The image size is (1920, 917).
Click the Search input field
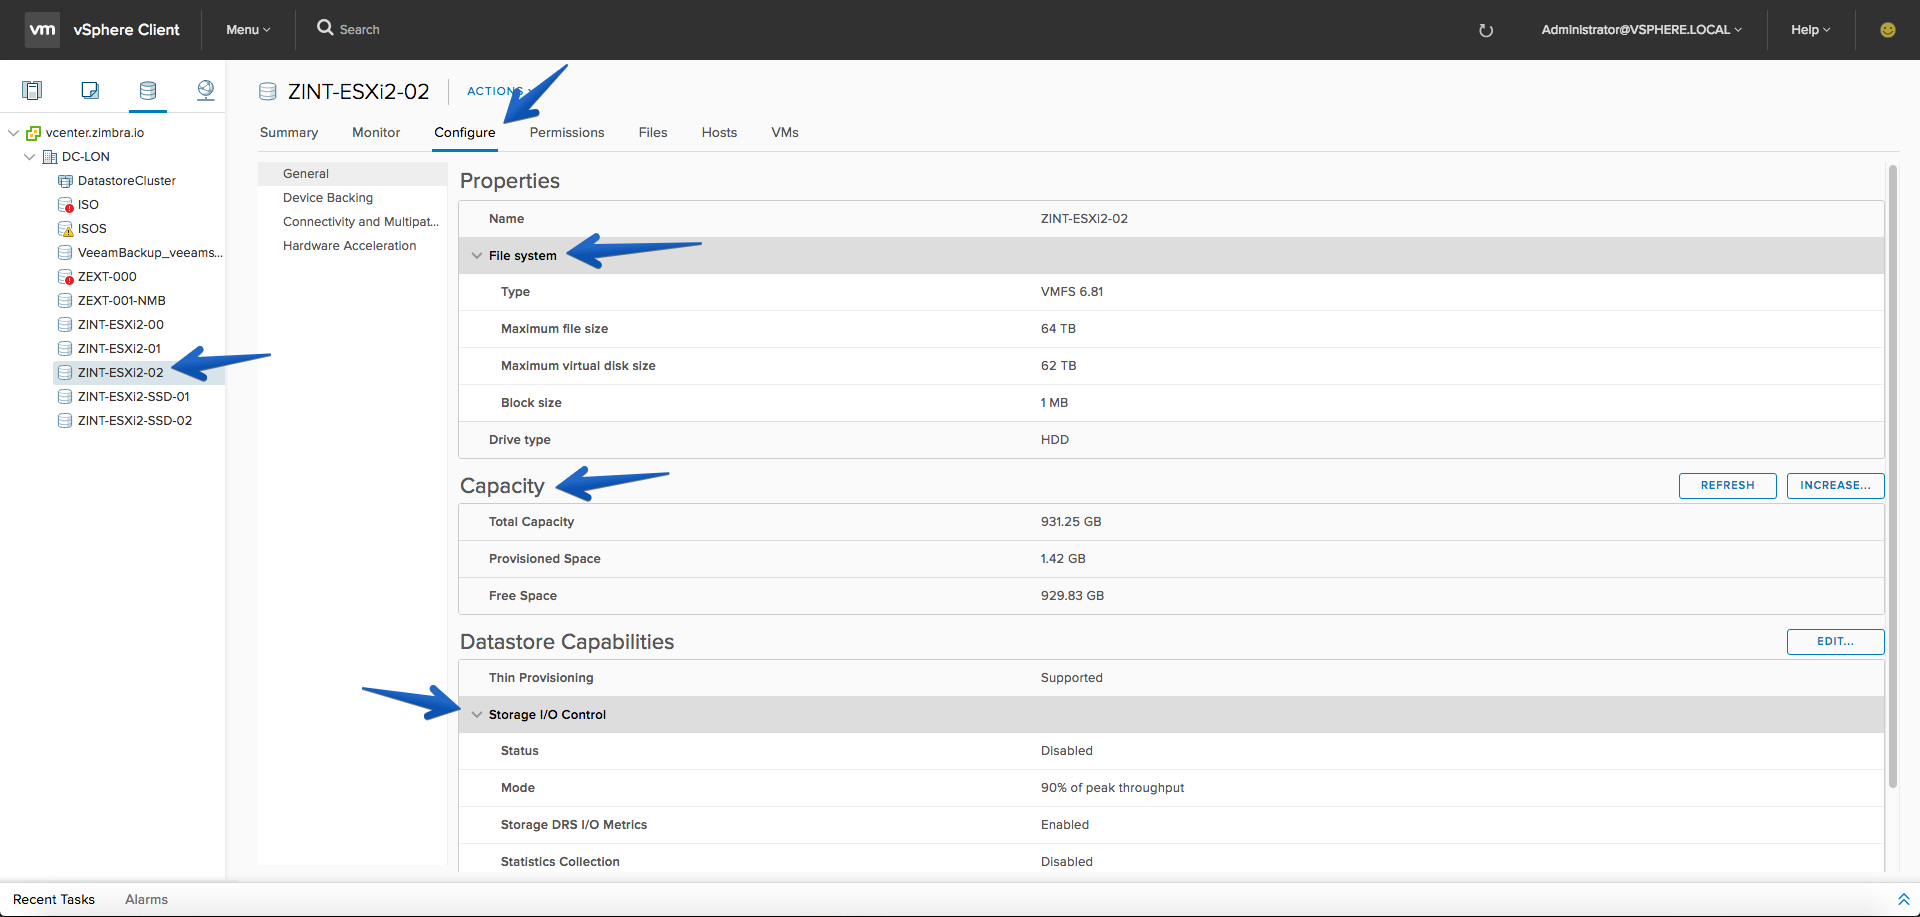tap(360, 30)
